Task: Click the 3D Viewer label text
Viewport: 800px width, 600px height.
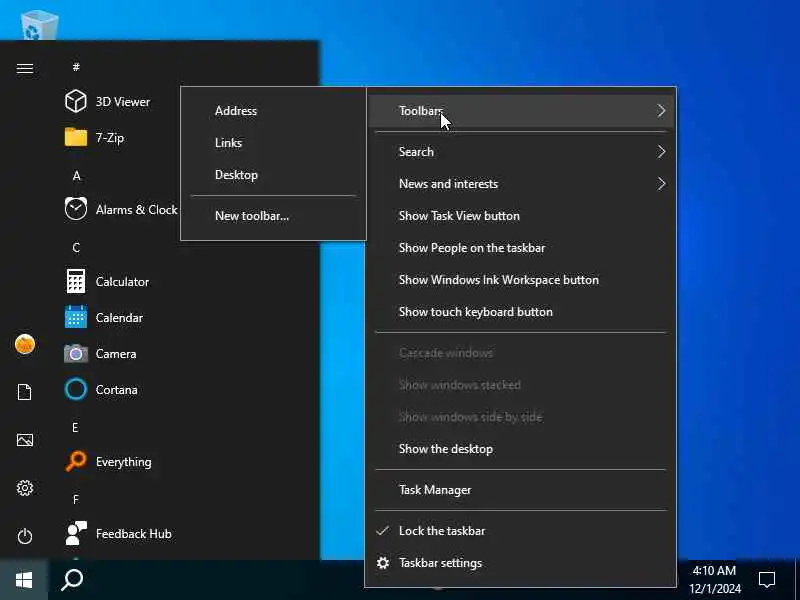Action: [122, 102]
